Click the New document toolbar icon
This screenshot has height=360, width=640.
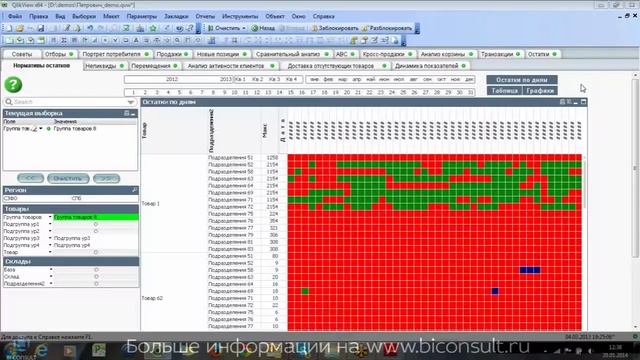pyautogui.click(x=8, y=28)
